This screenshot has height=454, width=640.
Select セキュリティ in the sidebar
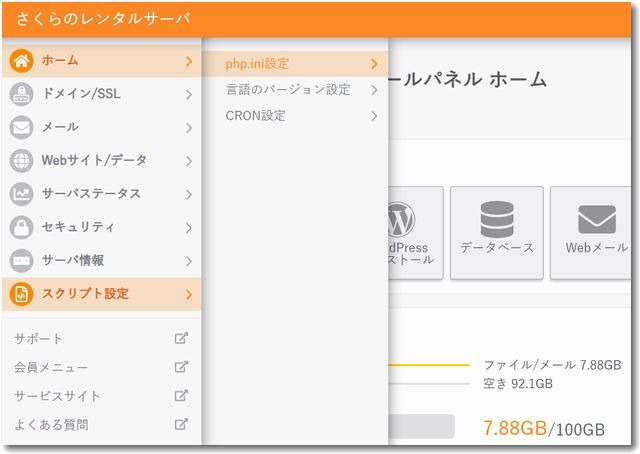click(x=102, y=227)
